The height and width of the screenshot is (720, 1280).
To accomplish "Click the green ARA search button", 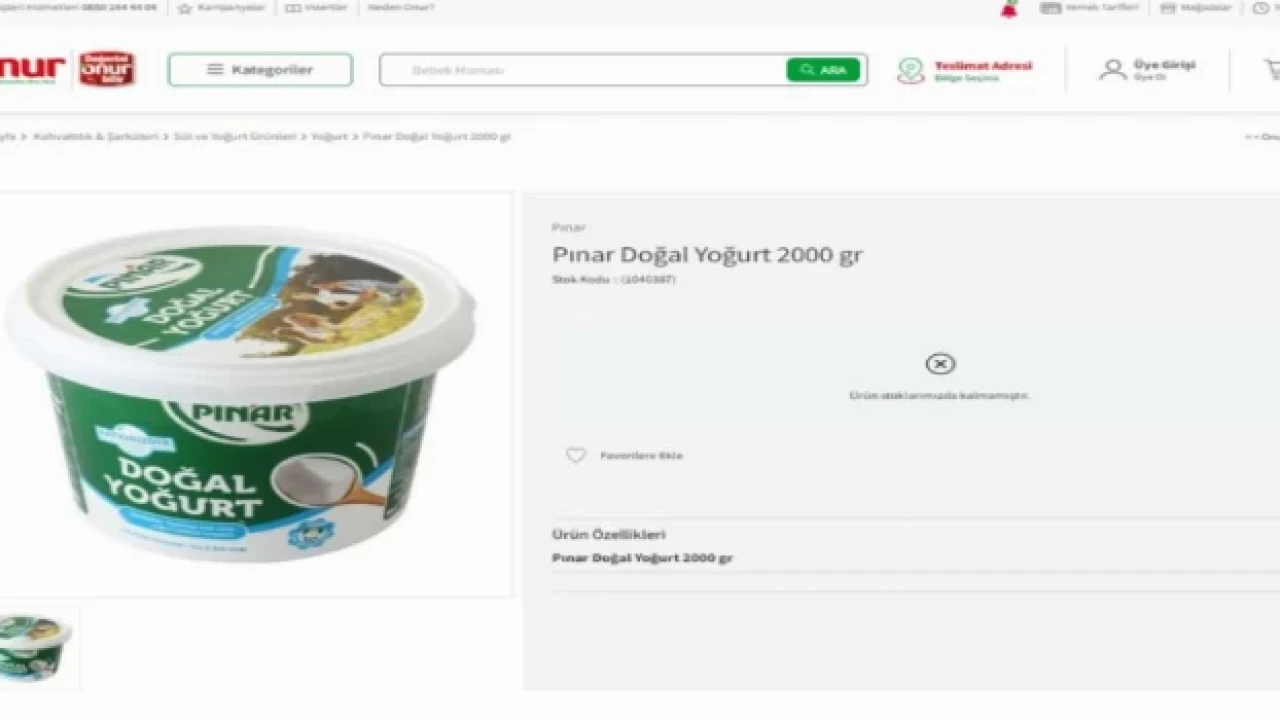I will click(823, 70).
